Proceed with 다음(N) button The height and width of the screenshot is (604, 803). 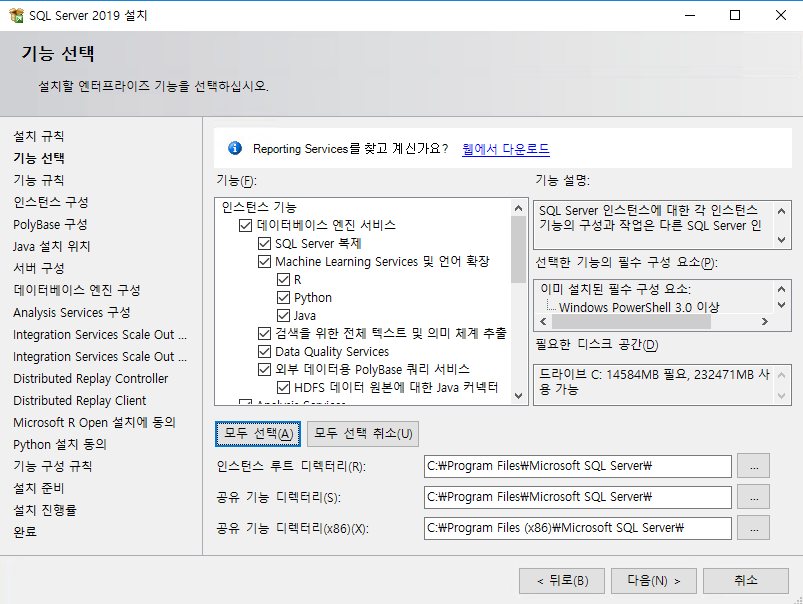[653, 581]
